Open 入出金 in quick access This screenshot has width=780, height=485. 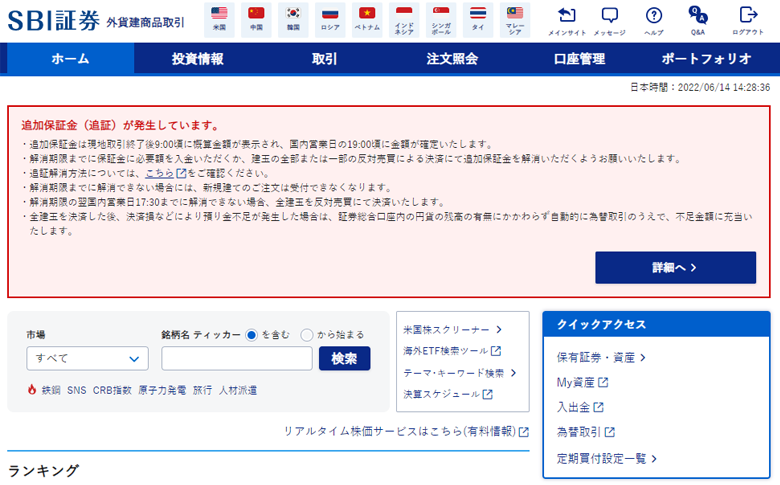(x=580, y=407)
